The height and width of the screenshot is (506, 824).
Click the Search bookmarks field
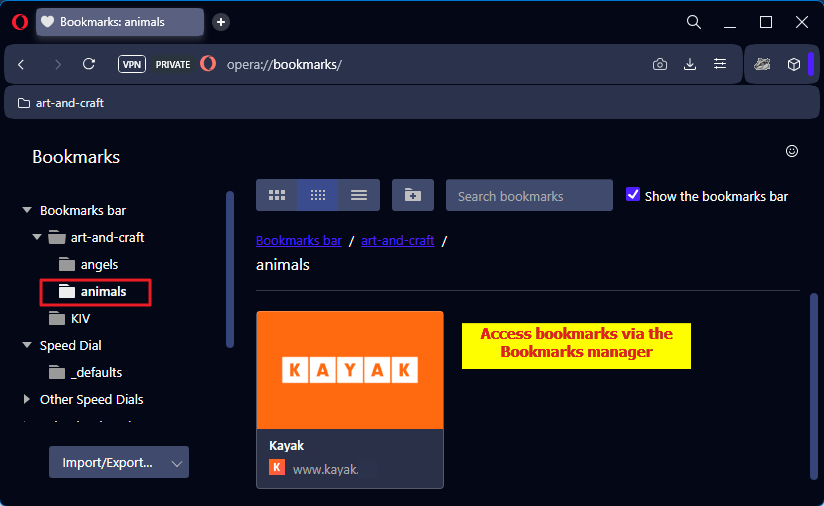coord(529,195)
